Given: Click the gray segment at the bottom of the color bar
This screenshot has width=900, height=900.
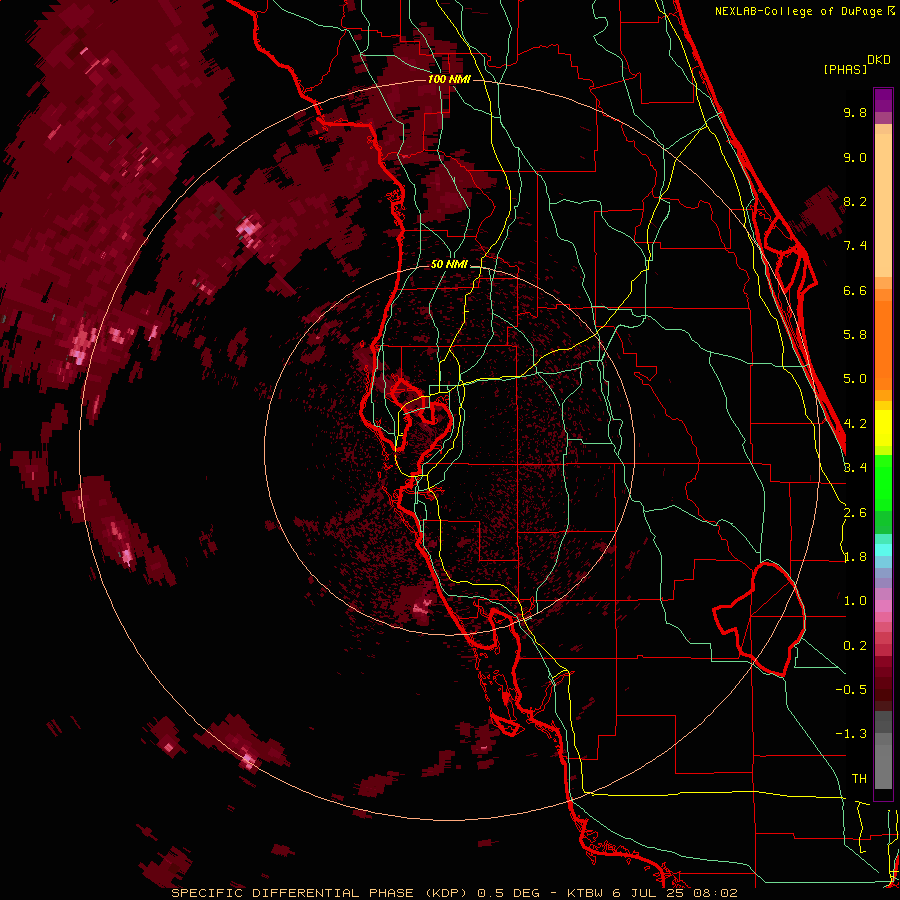Looking at the screenshot, I should [883, 763].
